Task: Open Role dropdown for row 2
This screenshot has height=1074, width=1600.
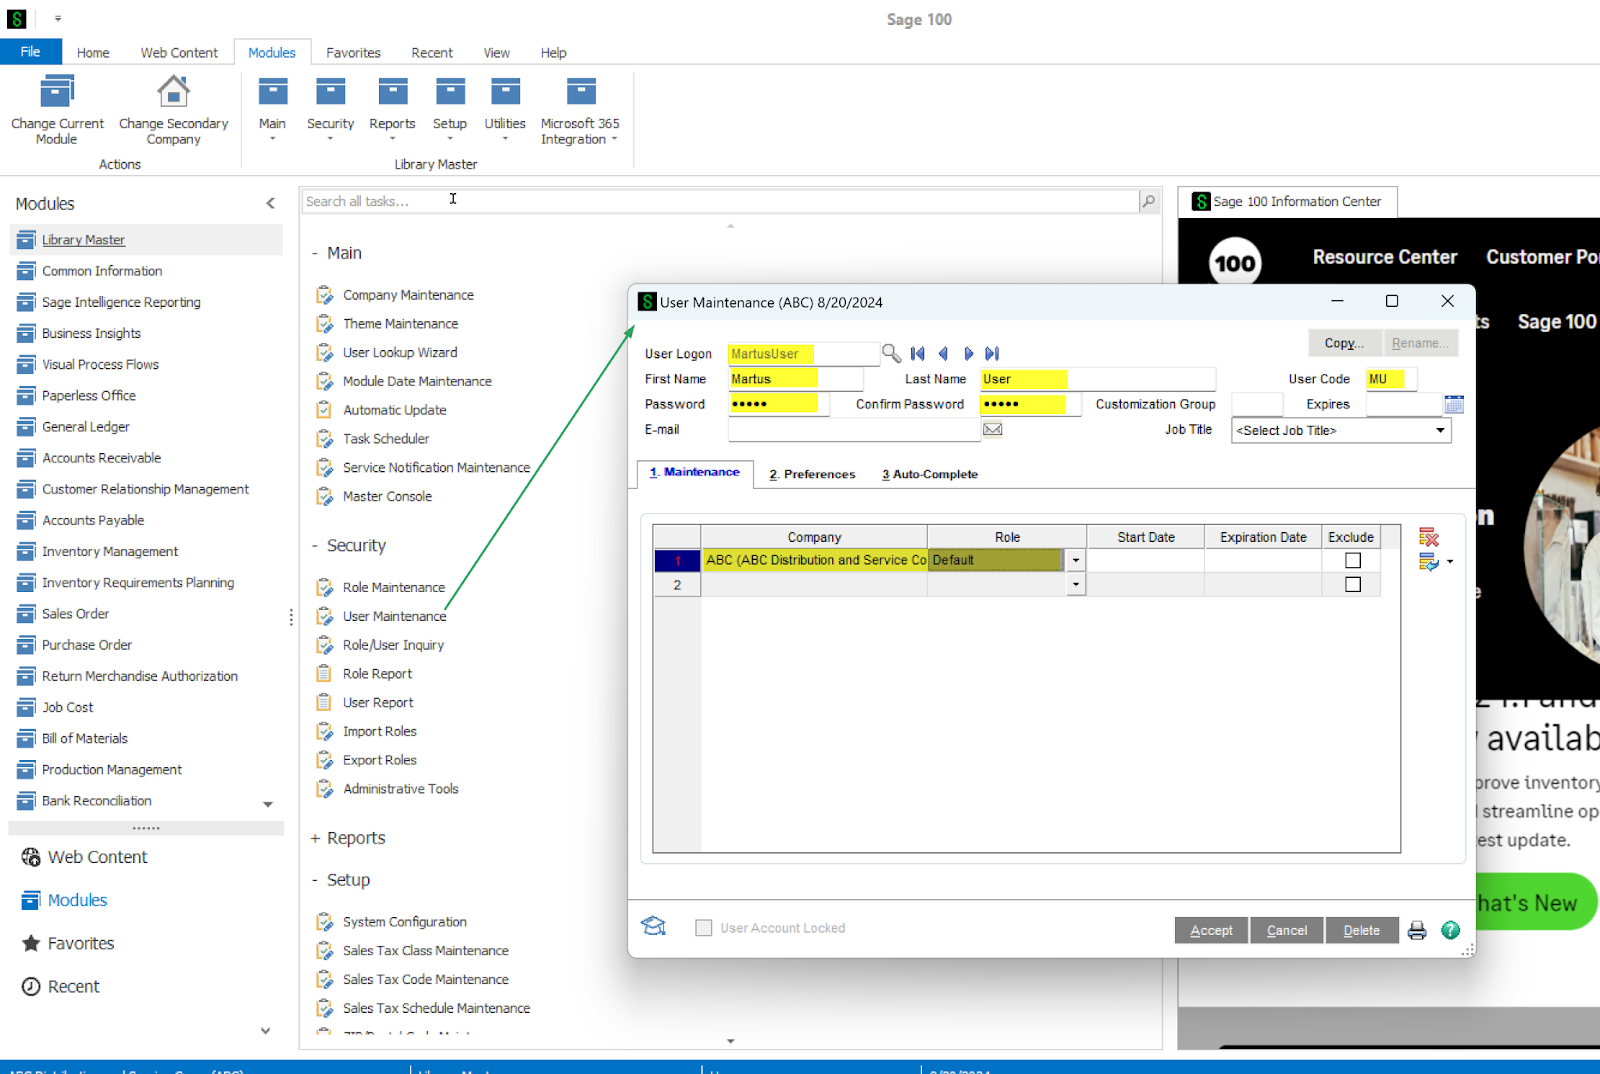Action: tap(1076, 584)
